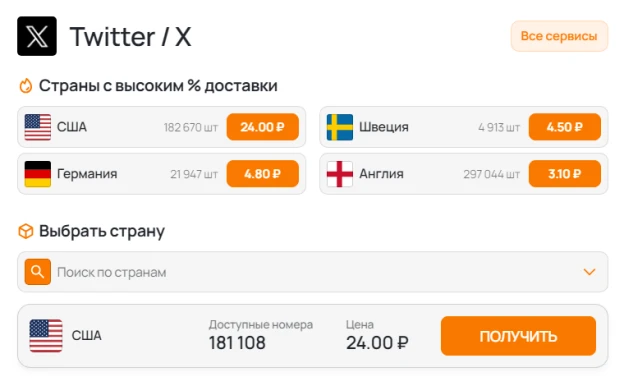Click the Twitter / X logo icon
Image resolution: width=624 pixels, height=386 pixels.
(x=37, y=36)
